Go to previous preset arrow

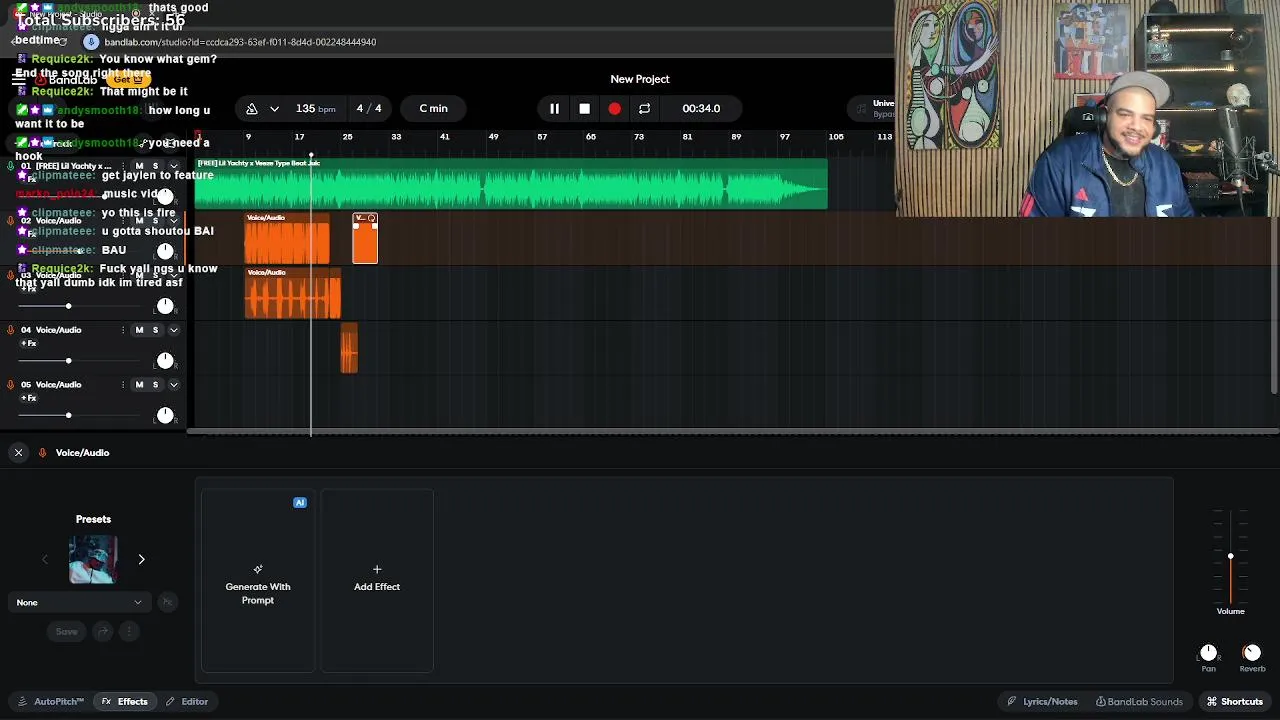44,560
